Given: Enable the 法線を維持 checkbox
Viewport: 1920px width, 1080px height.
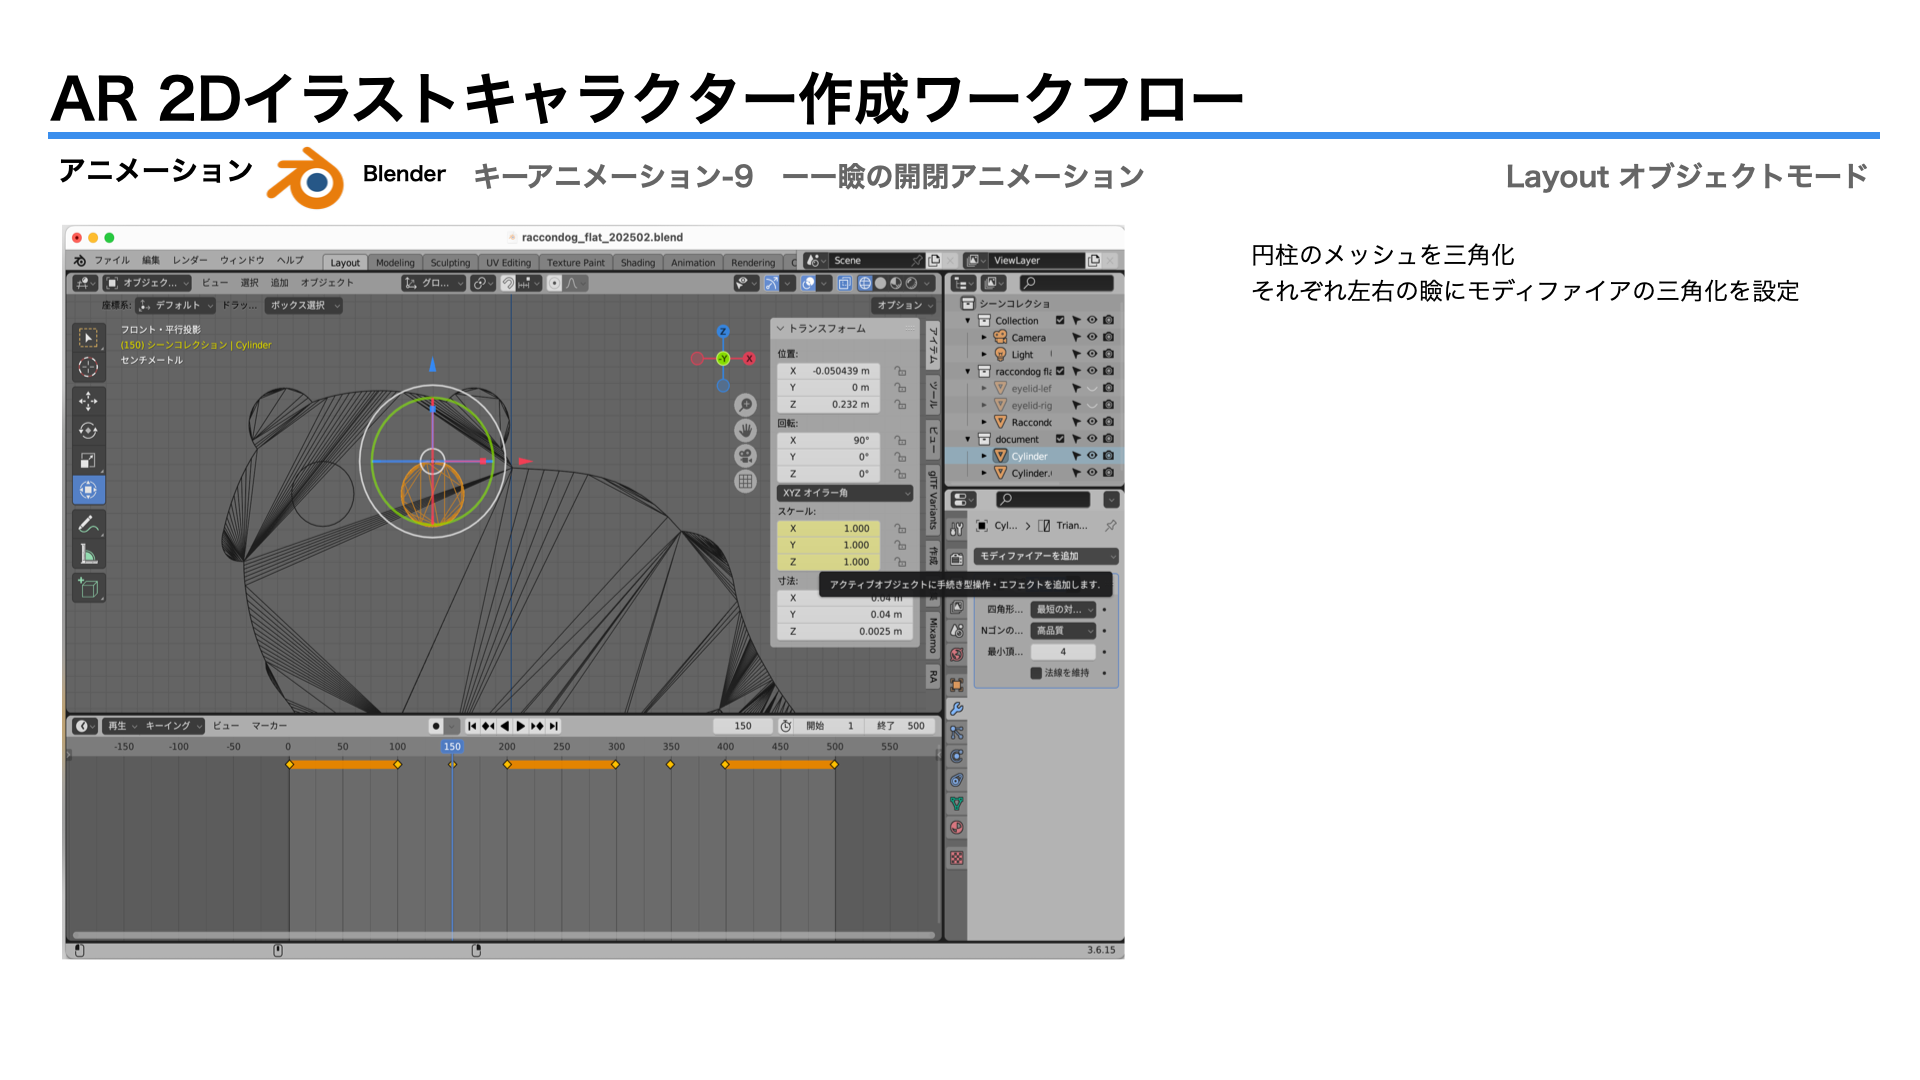Looking at the screenshot, I should [1036, 673].
